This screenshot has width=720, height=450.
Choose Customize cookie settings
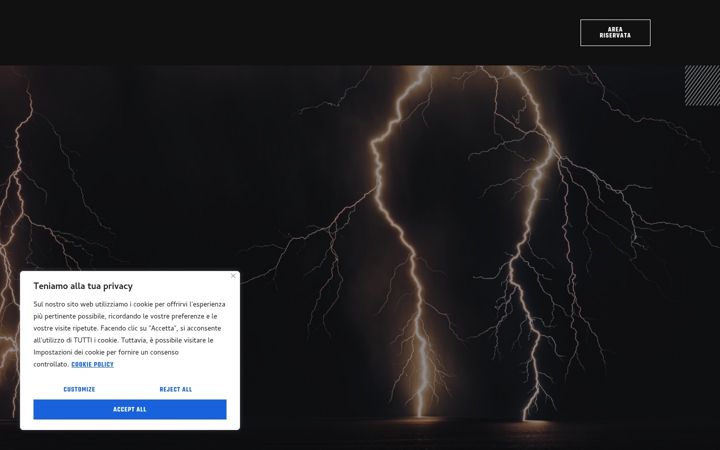pyautogui.click(x=79, y=389)
